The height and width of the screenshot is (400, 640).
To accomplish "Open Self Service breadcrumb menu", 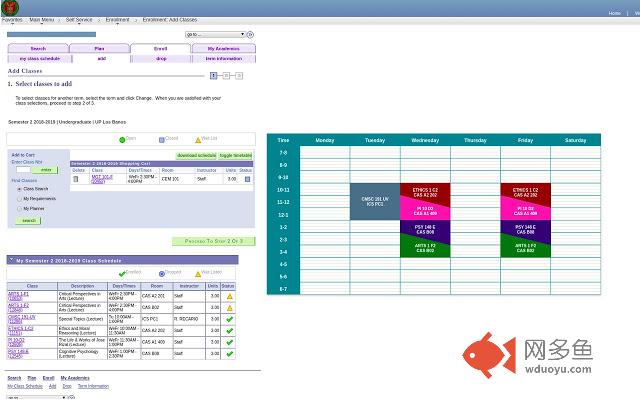I will pyautogui.click(x=79, y=20).
